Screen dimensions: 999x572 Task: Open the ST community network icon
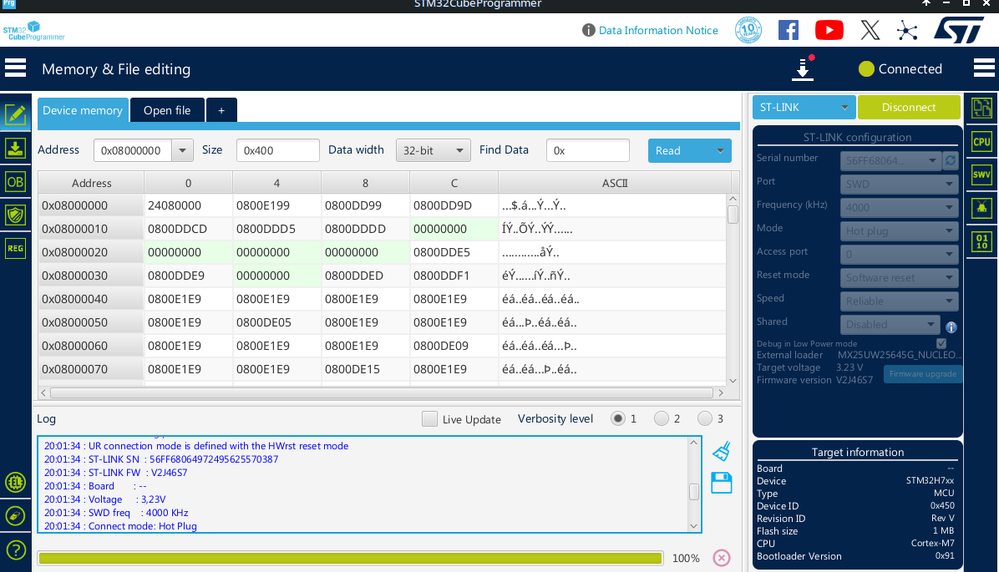(x=907, y=31)
